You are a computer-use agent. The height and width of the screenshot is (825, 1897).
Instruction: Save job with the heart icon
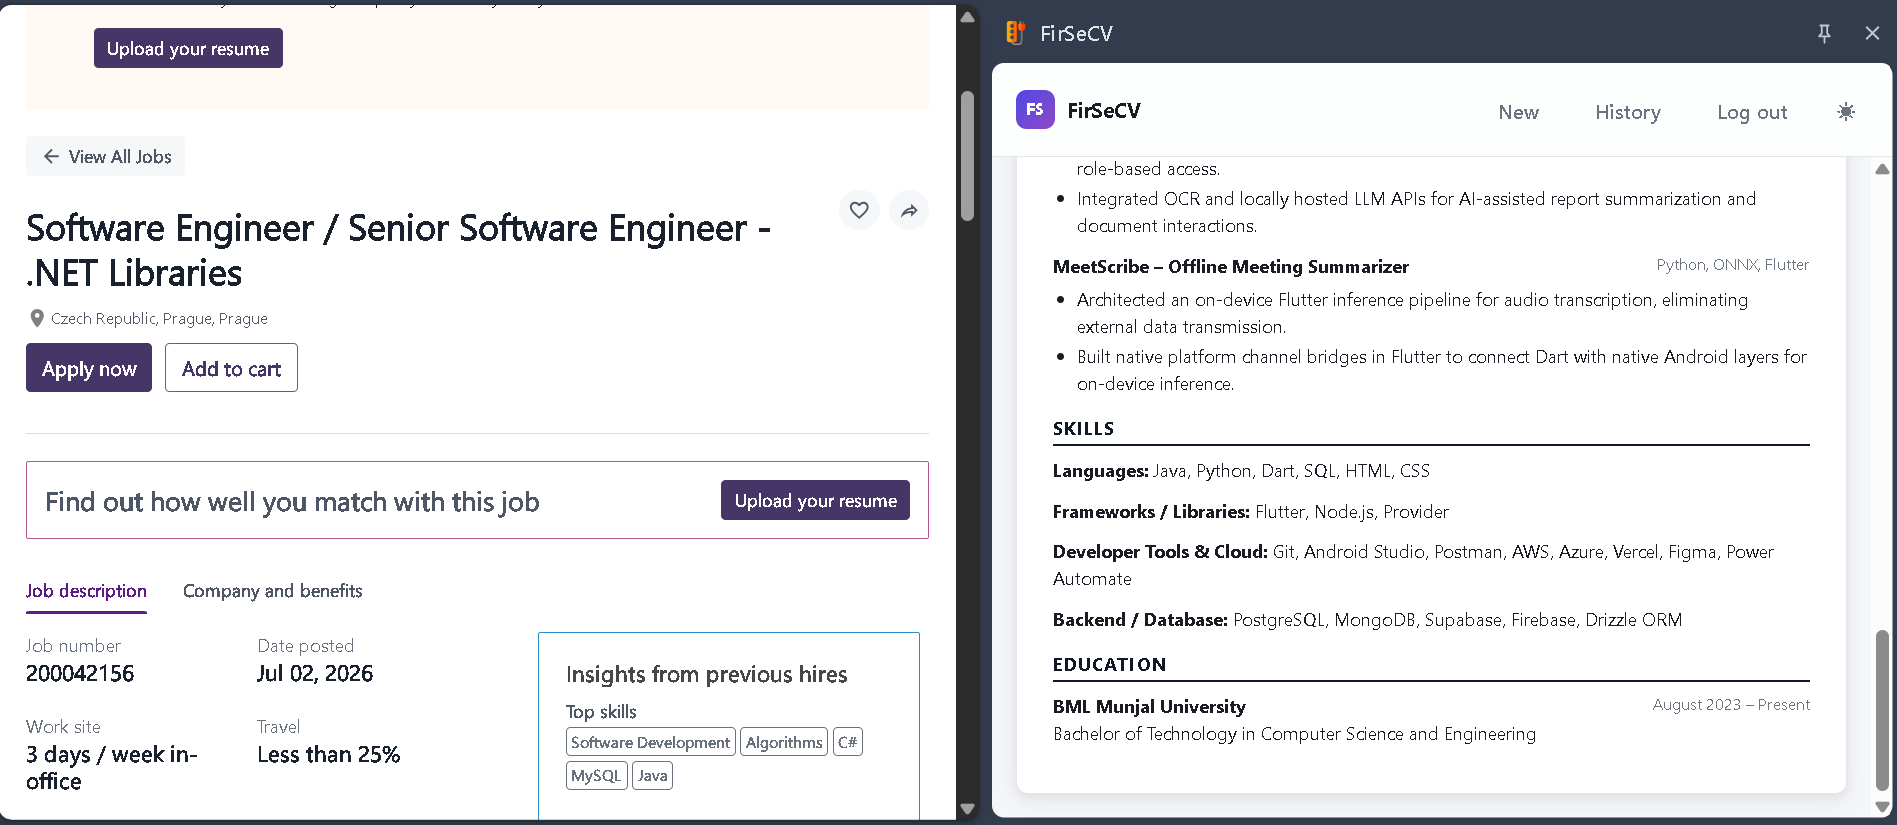click(859, 210)
